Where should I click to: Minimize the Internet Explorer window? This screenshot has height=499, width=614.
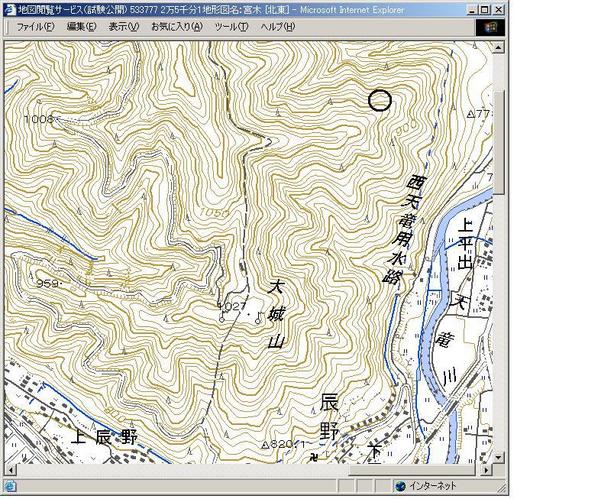pyautogui.click(x=474, y=9)
